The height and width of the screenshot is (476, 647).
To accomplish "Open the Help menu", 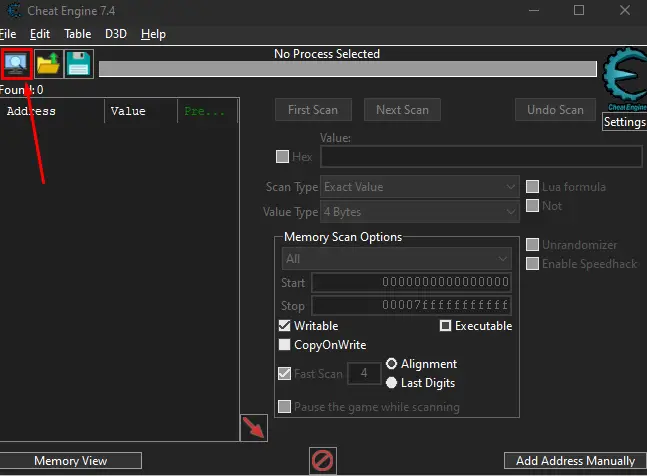I will point(153,34).
